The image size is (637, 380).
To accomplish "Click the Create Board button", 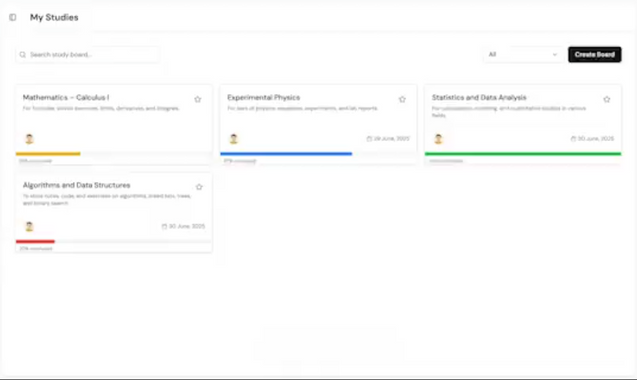I will click(x=594, y=54).
